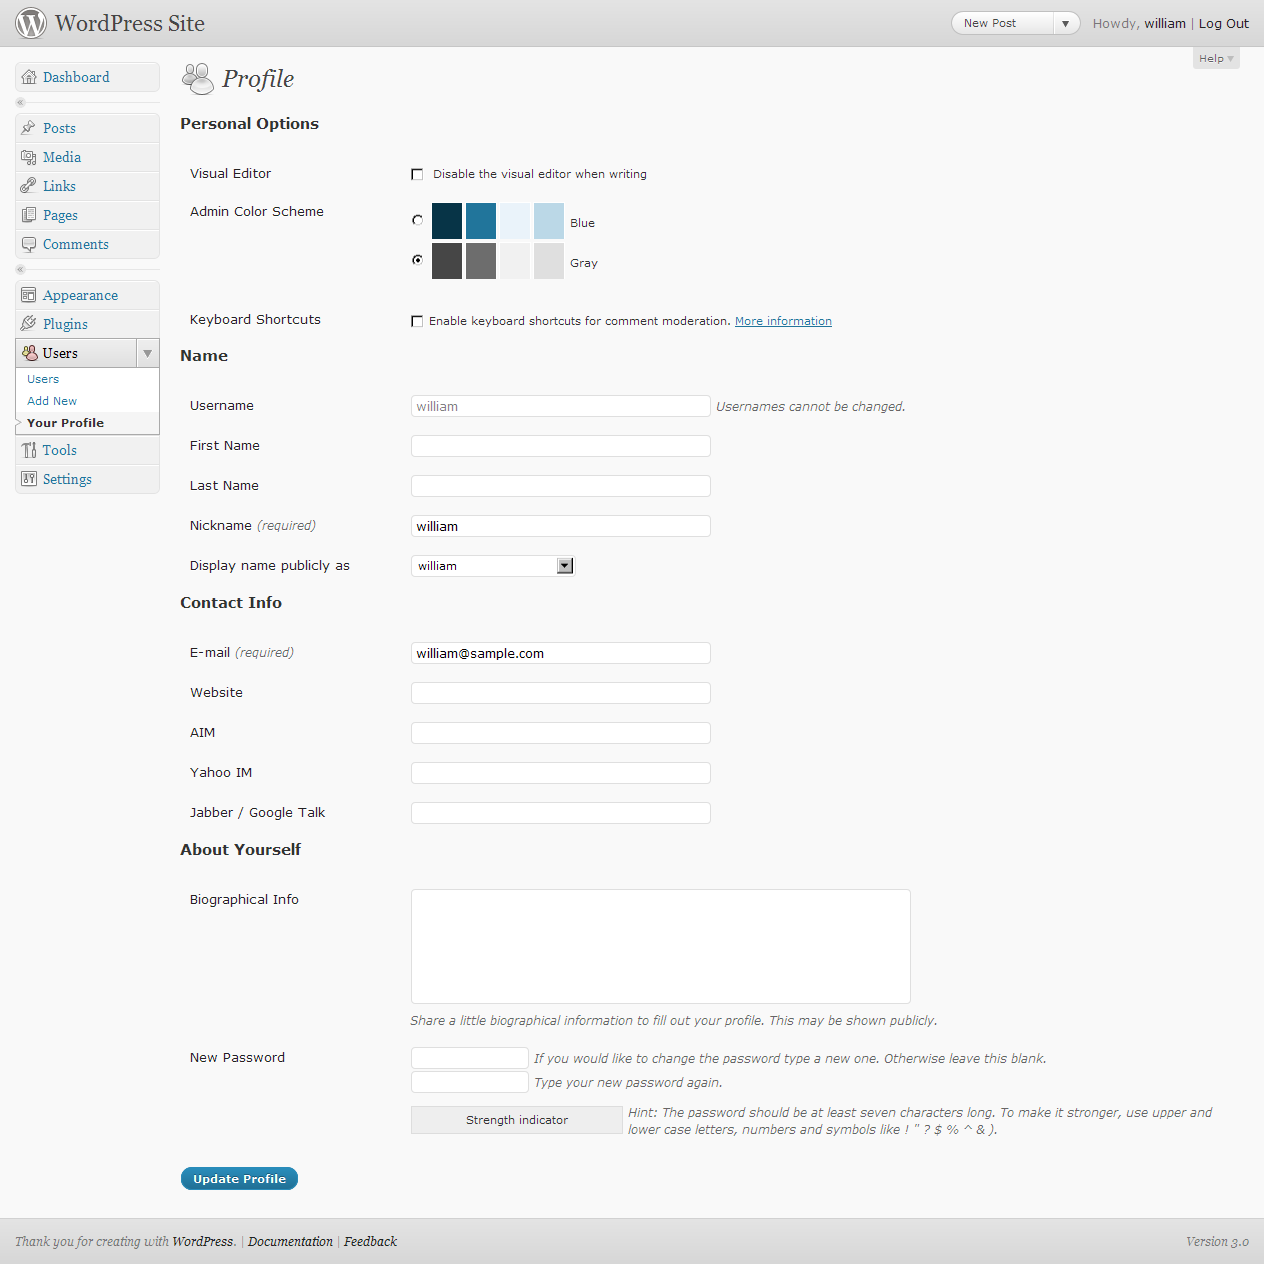The height and width of the screenshot is (1264, 1264).
Task: Click the Appearance icon in sidebar
Action: pyautogui.click(x=29, y=295)
